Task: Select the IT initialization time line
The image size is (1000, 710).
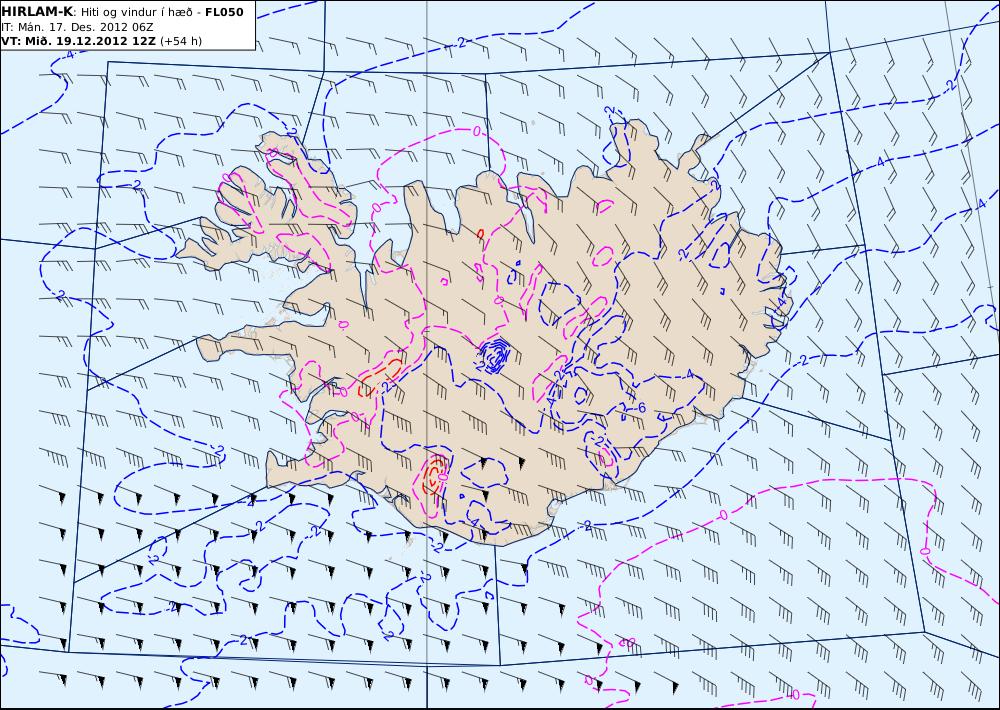Action: point(77,27)
